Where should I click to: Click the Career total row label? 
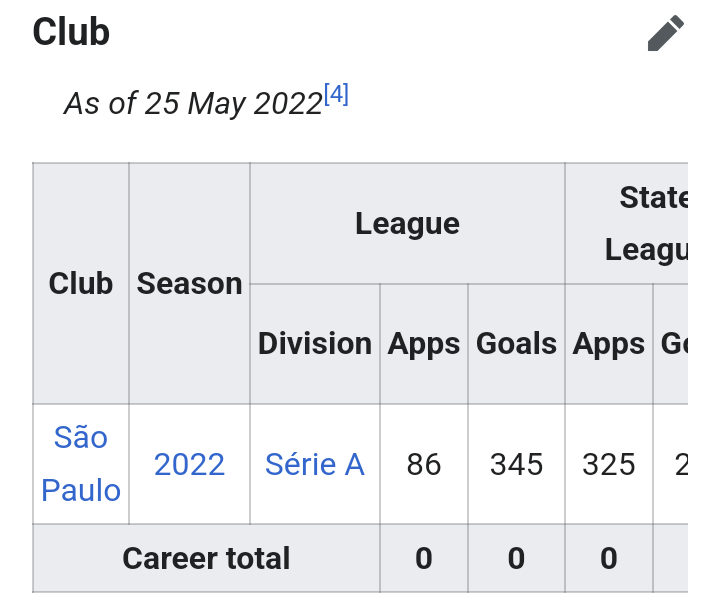pos(206,559)
